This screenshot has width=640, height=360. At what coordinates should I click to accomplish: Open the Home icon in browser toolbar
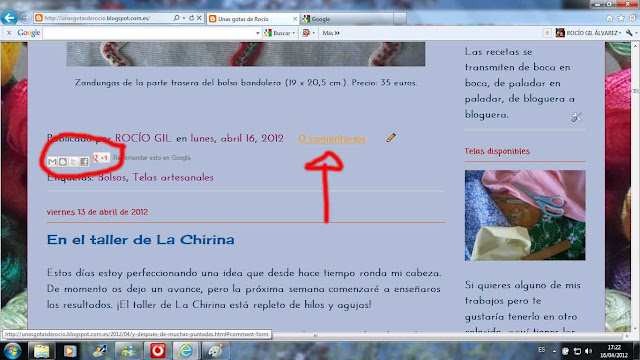click(609, 18)
